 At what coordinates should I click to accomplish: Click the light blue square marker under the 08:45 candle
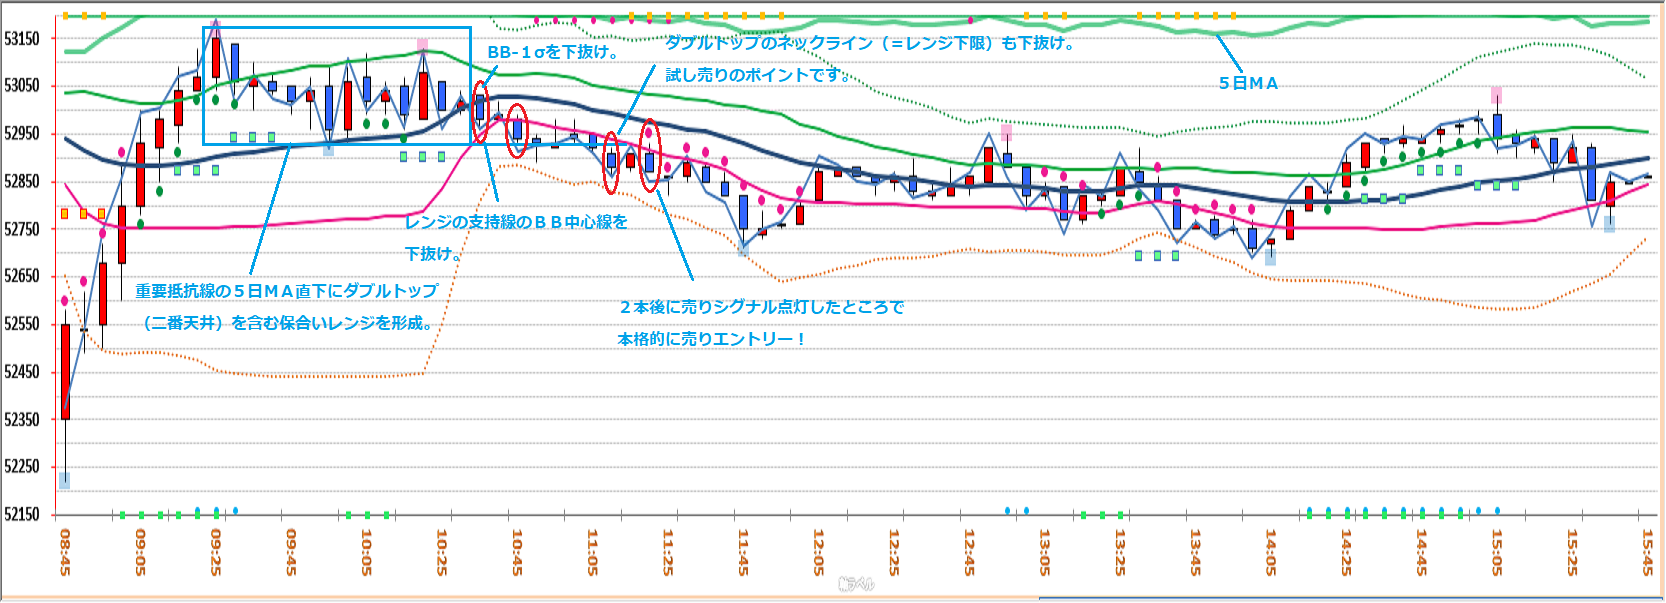[64, 481]
